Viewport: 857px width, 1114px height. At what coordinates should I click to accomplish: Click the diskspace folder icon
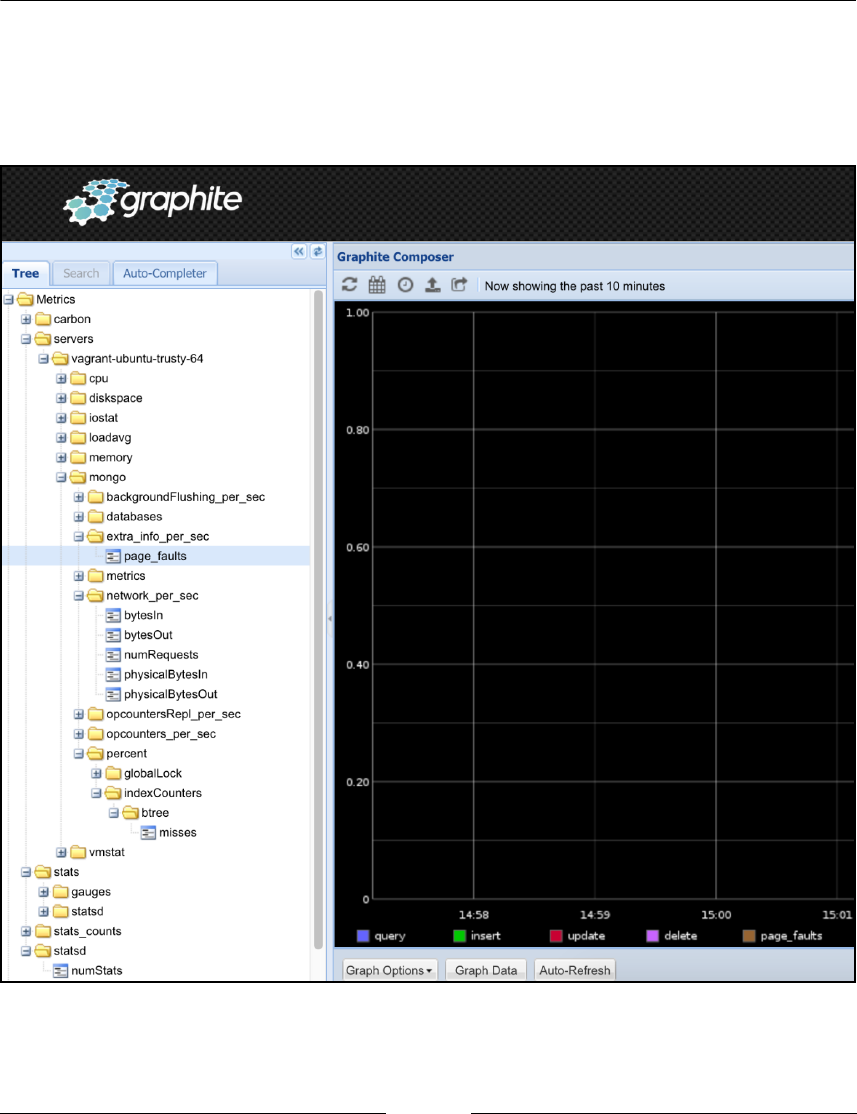[x=78, y=399]
